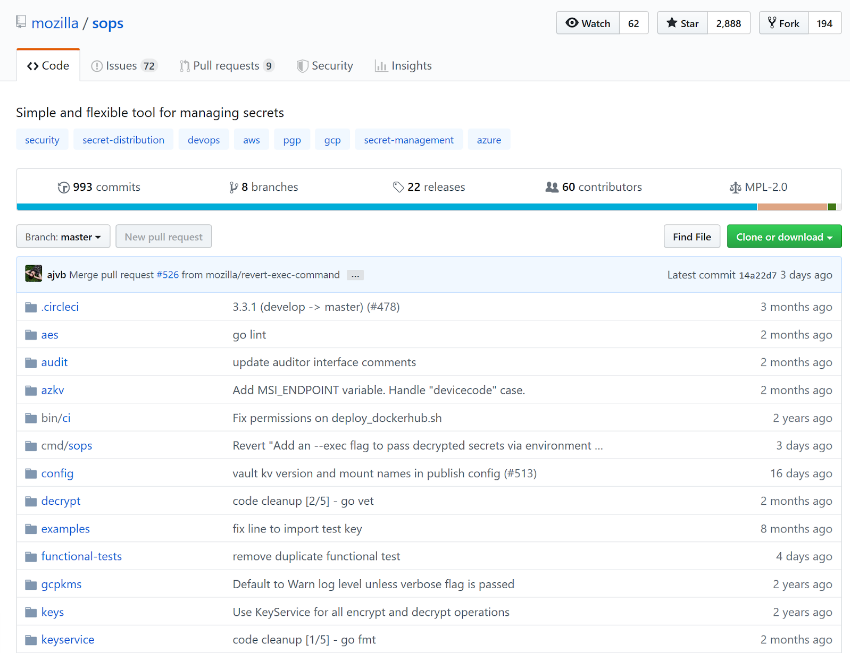Open the functional-tests folder
This screenshot has width=850, height=653.
click(81, 557)
